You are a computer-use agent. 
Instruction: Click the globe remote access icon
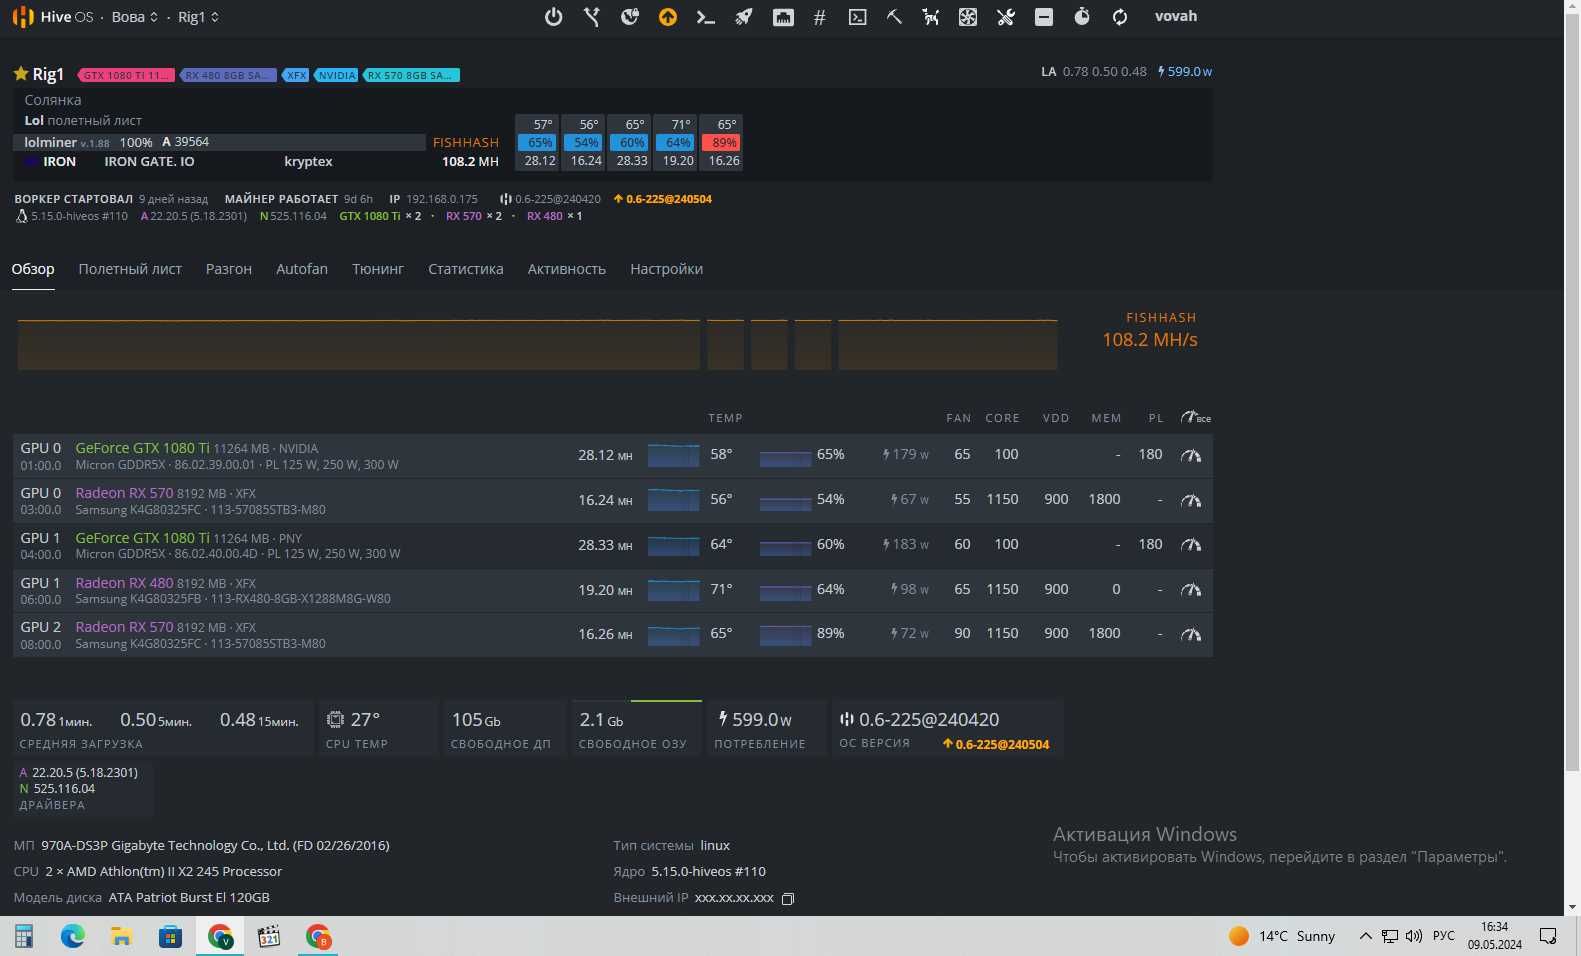[630, 17]
